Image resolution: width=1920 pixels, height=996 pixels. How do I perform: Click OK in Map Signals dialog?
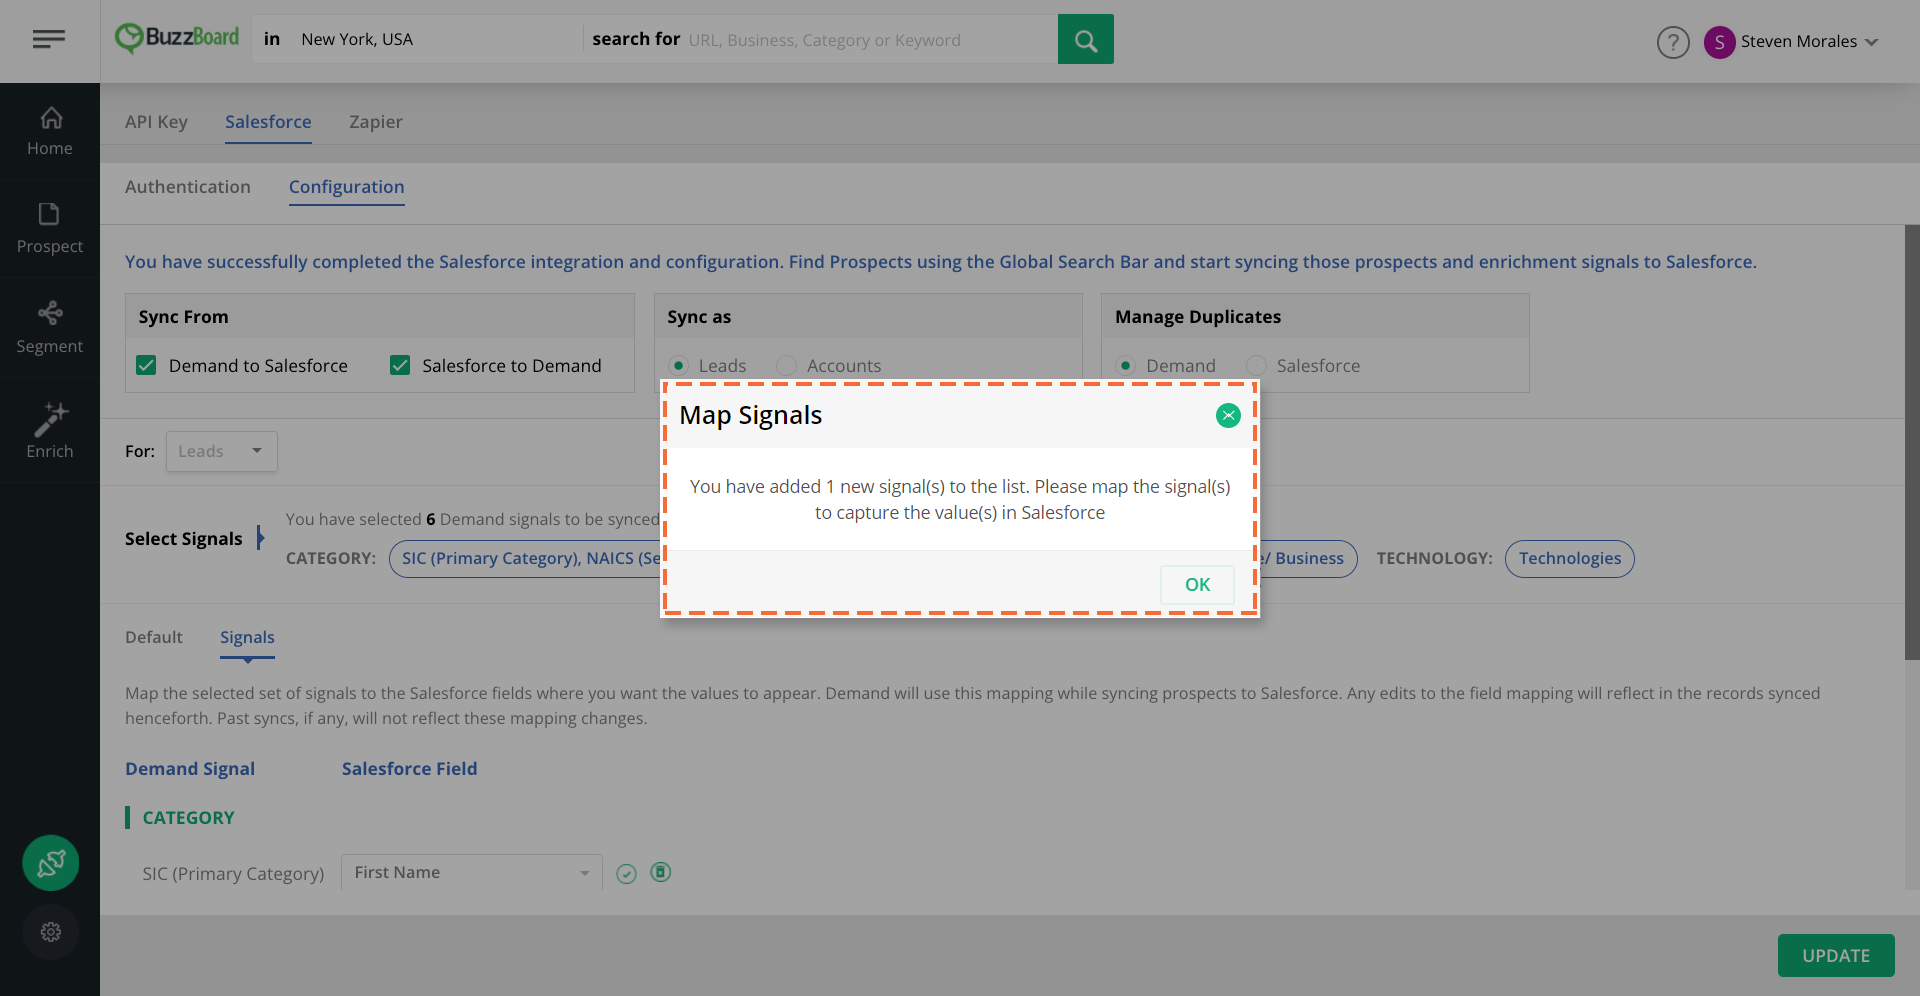click(x=1197, y=585)
